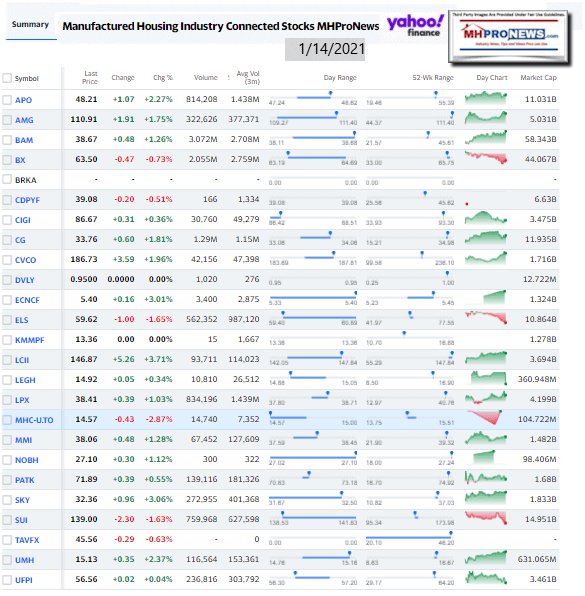The width and height of the screenshot is (585, 596).
Task: View the UMH day chart sparkline
Action: click(x=486, y=558)
